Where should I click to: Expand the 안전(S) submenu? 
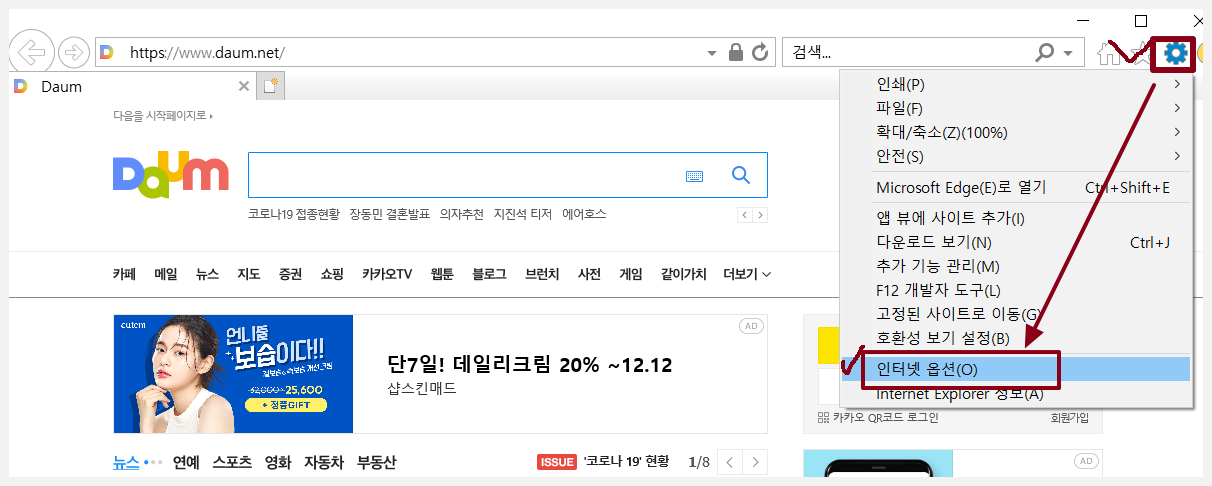[x=1178, y=156]
